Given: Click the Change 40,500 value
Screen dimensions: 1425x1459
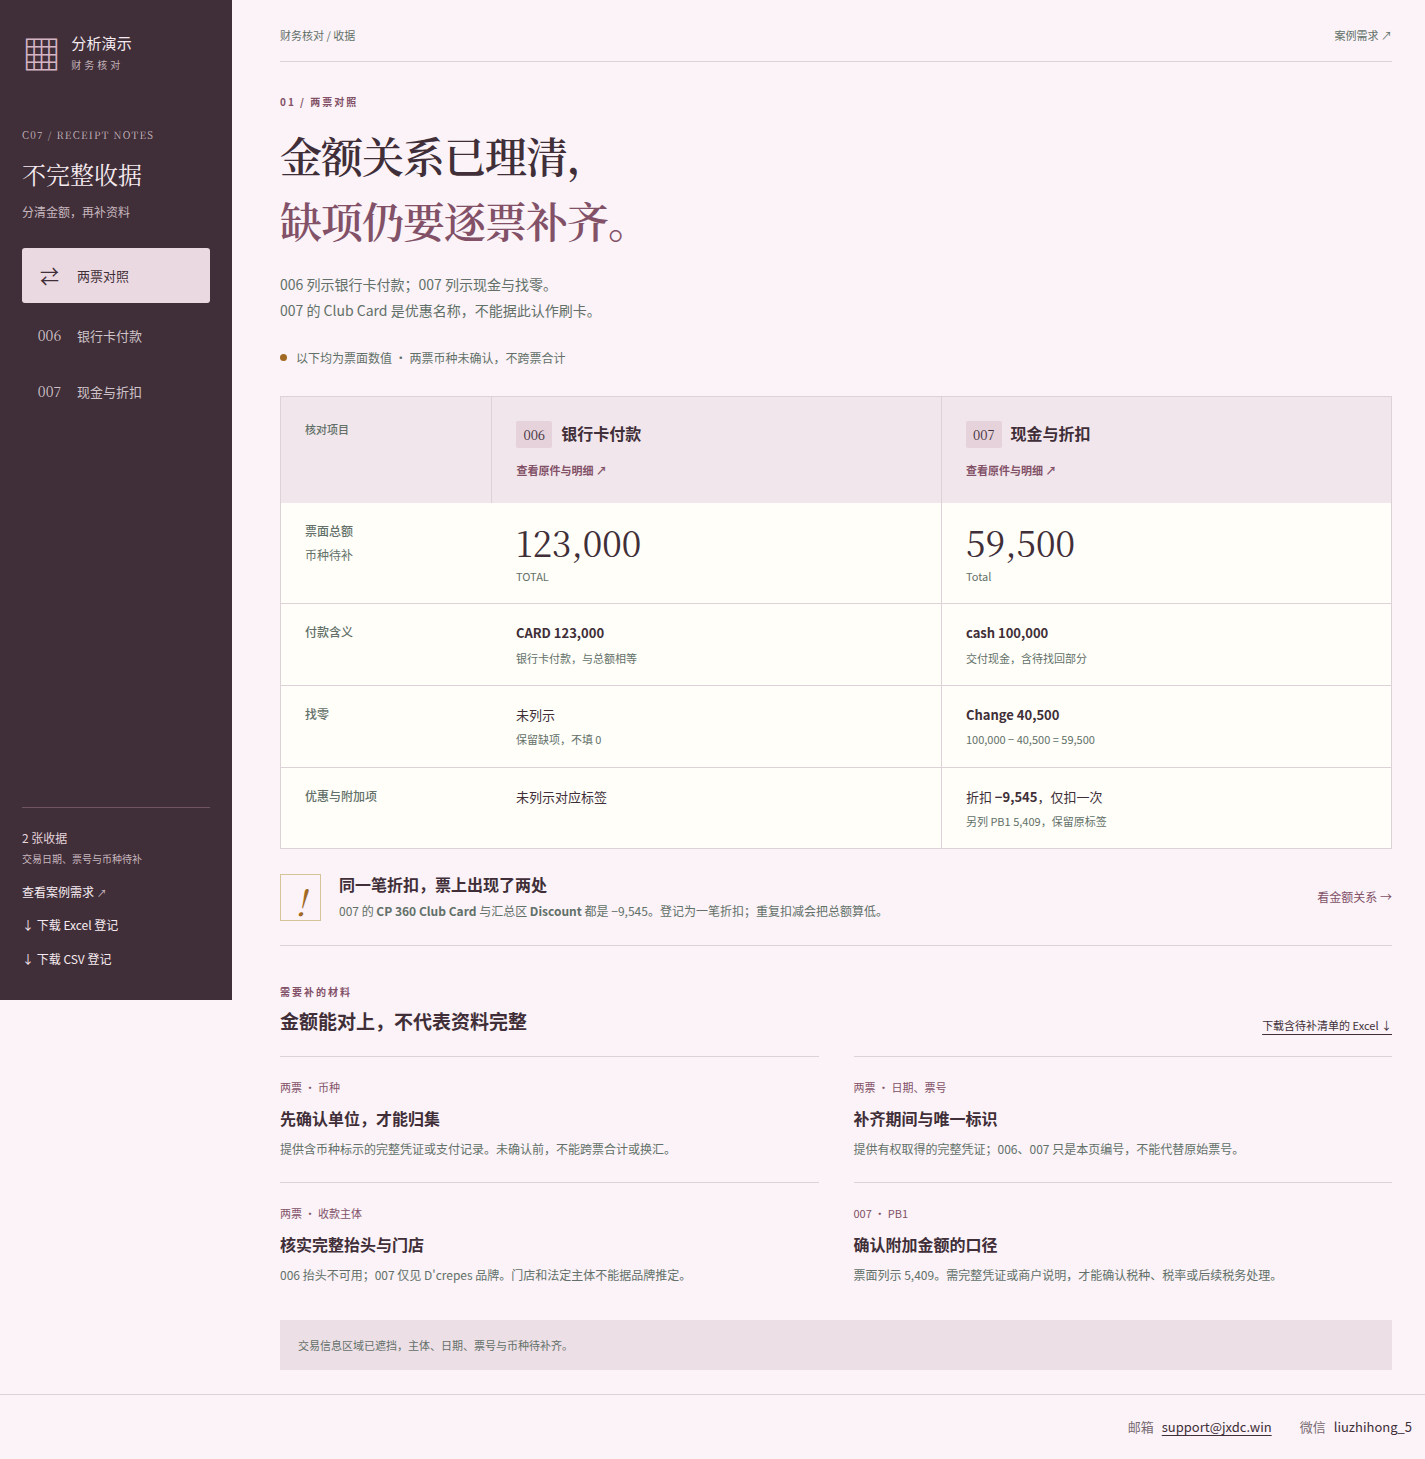Looking at the screenshot, I should [1012, 715].
